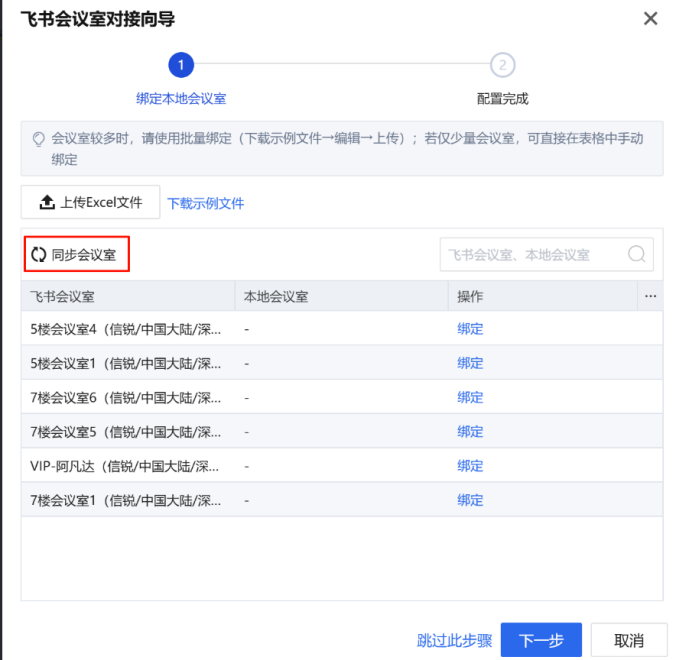The height and width of the screenshot is (660, 676).
Task: Select step 1 circle 绑定本地会议室
Action: tap(181, 66)
